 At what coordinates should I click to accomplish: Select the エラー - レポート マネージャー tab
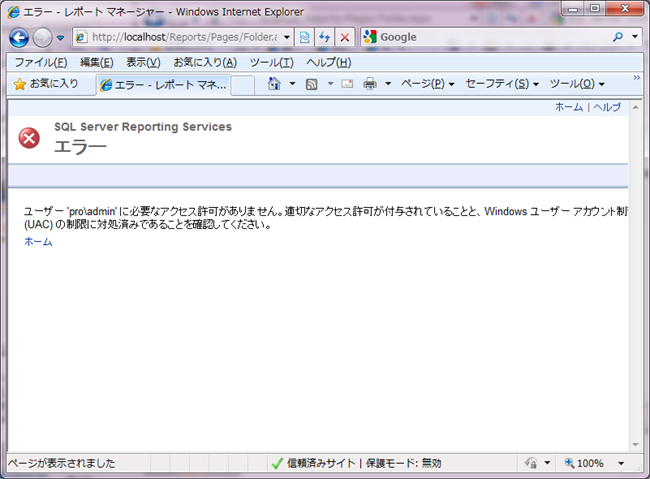165,85
